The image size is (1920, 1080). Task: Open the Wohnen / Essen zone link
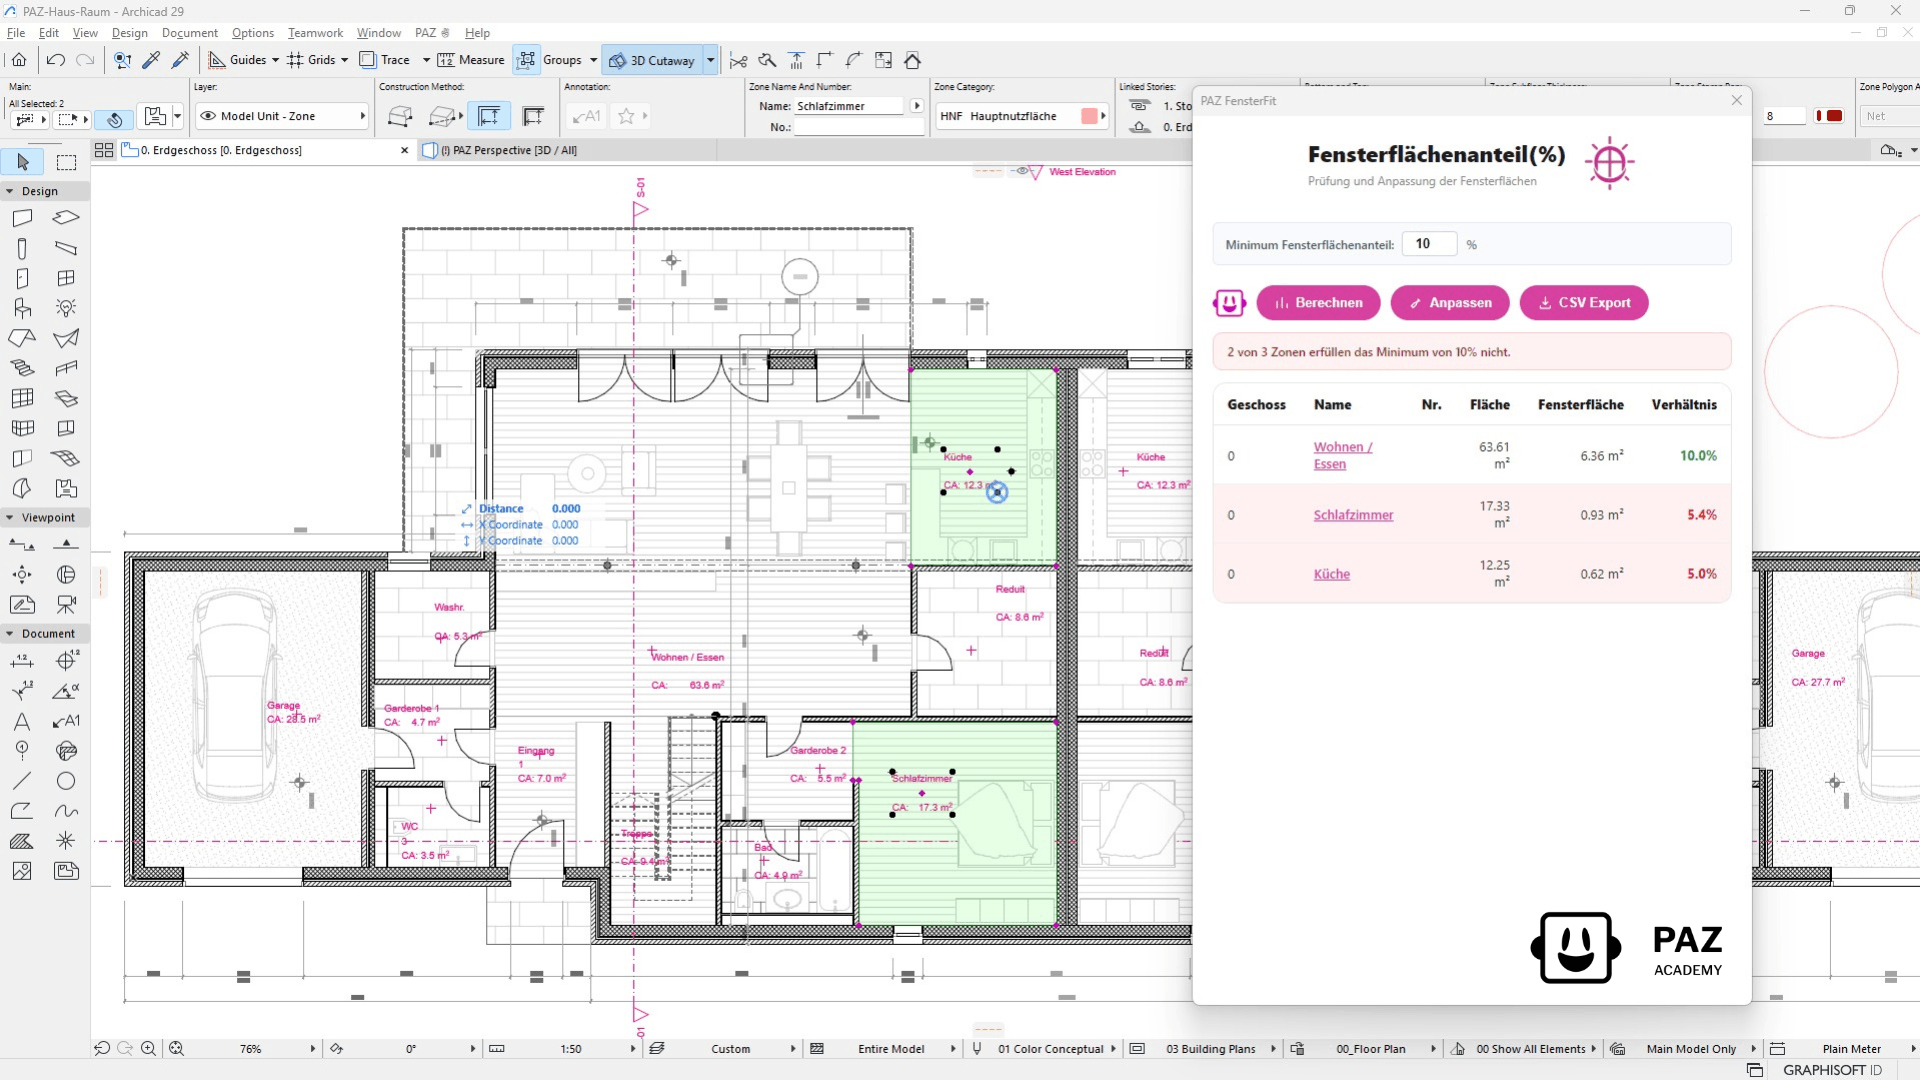(x=1342, y=455)
